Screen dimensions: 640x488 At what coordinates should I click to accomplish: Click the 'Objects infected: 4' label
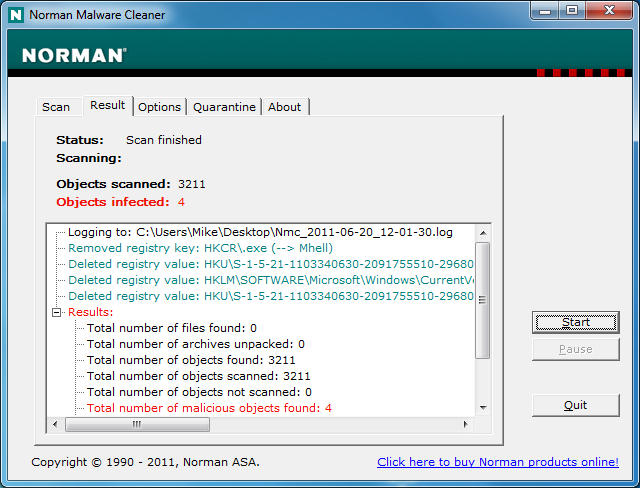120,202
